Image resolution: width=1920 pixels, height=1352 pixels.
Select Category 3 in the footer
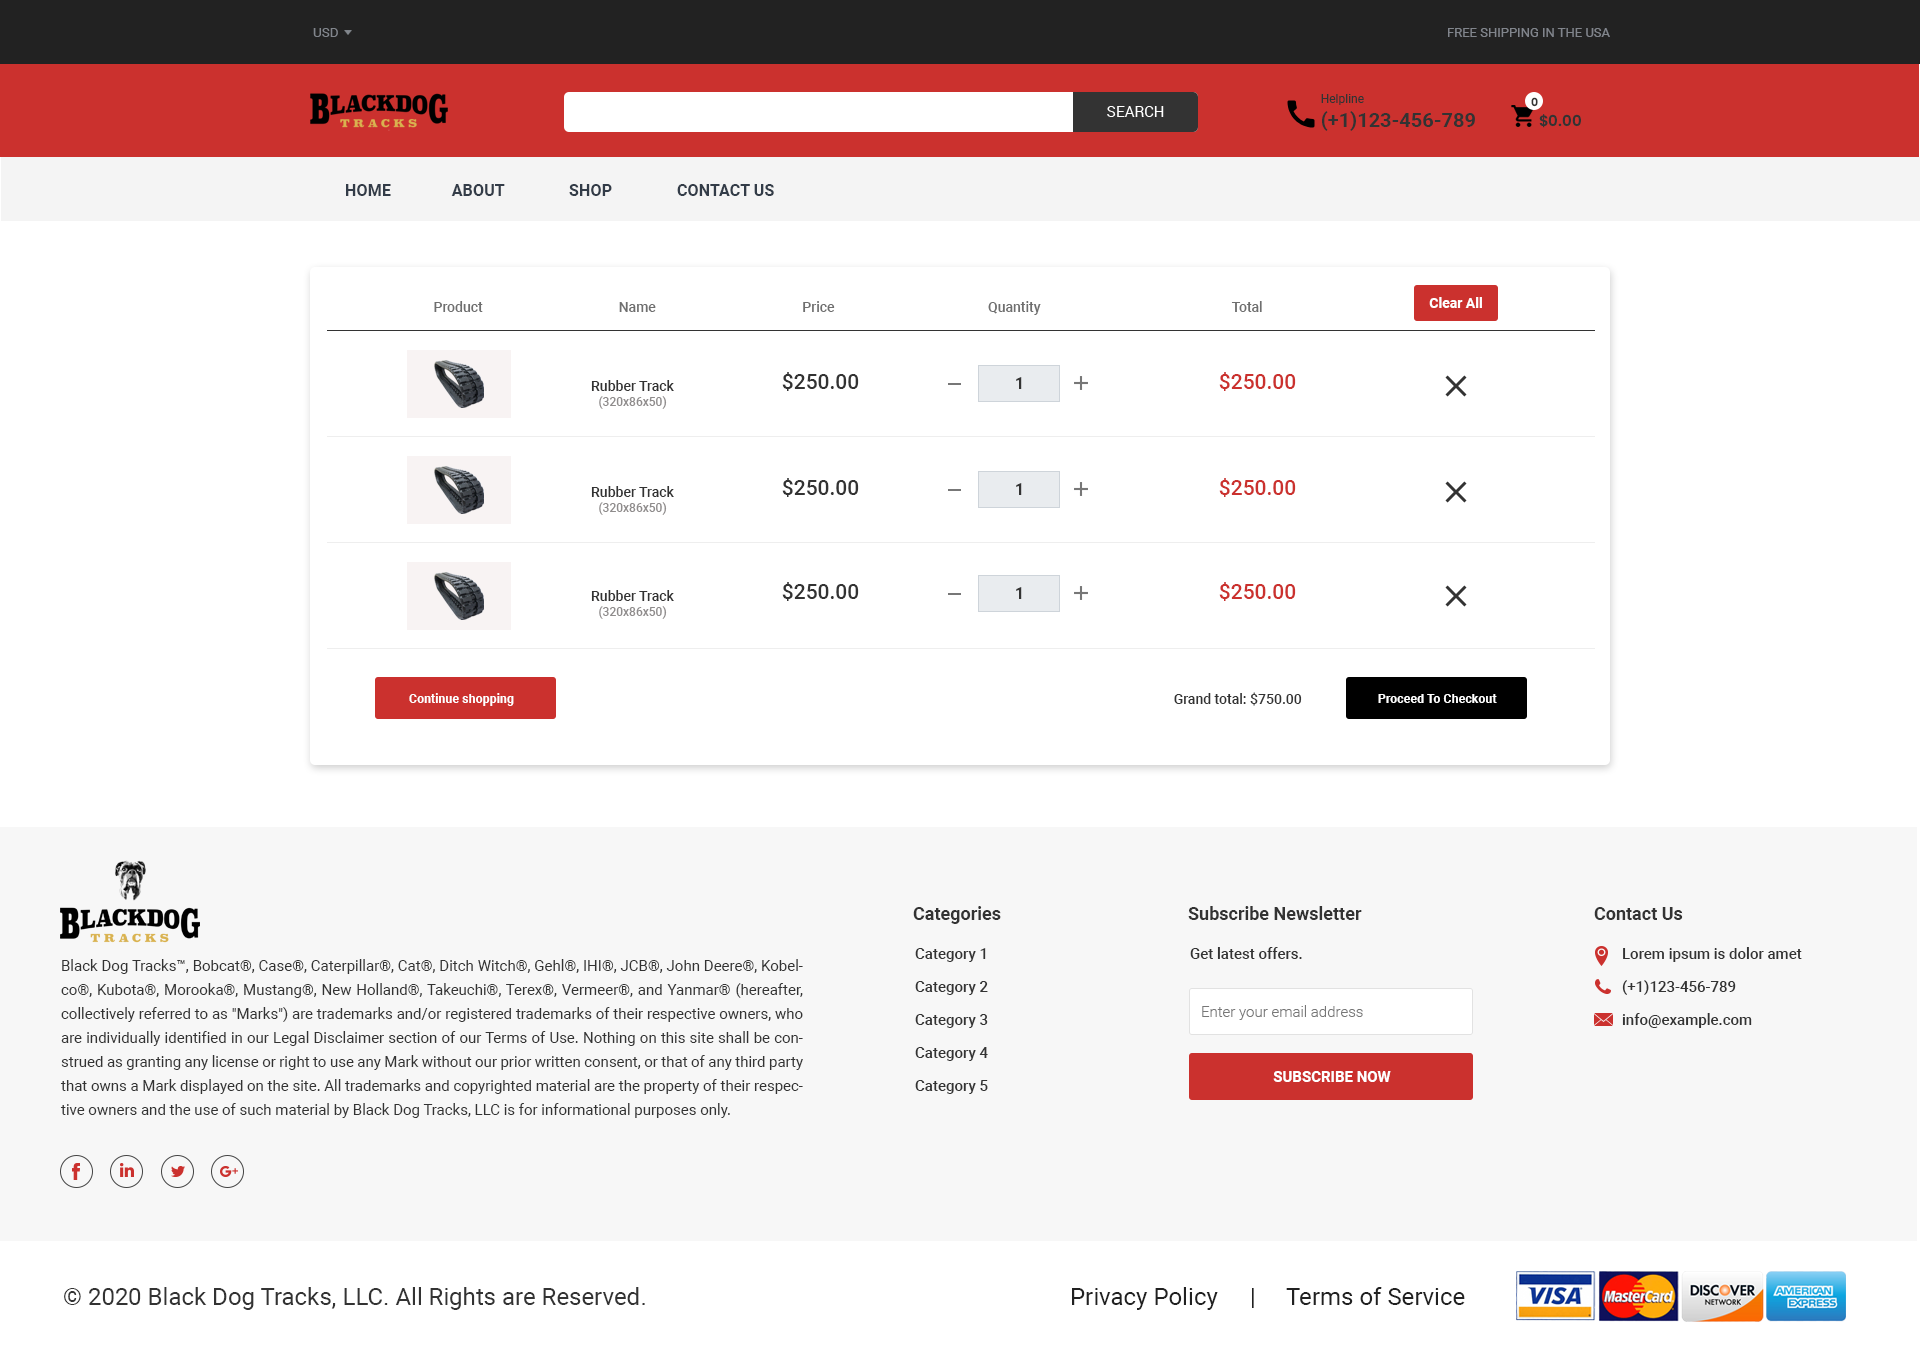[951, 1019]
